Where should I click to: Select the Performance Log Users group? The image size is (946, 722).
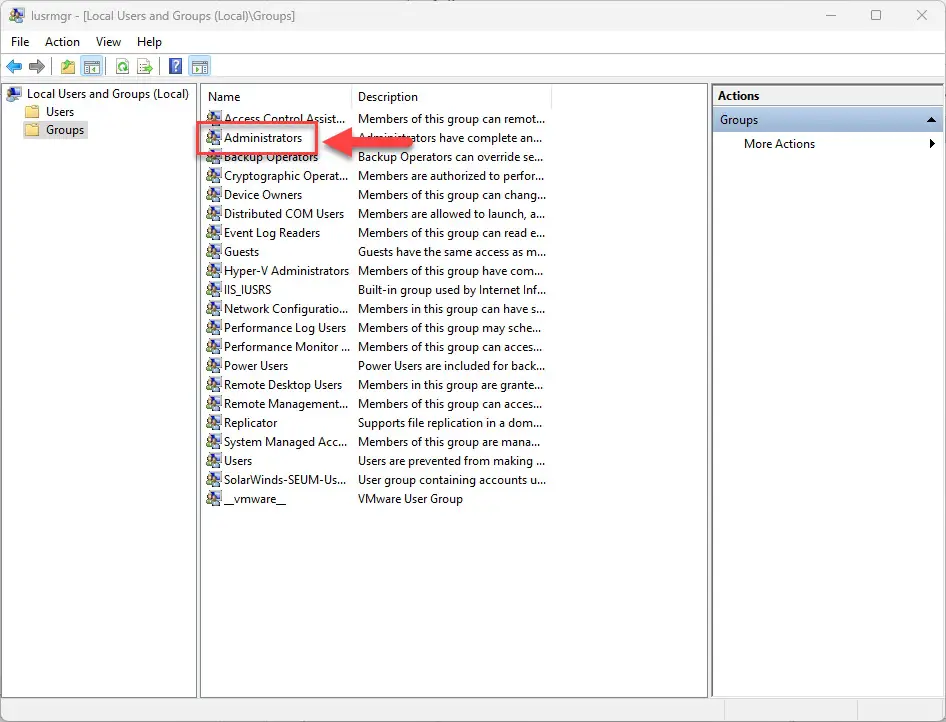[285, 328]
